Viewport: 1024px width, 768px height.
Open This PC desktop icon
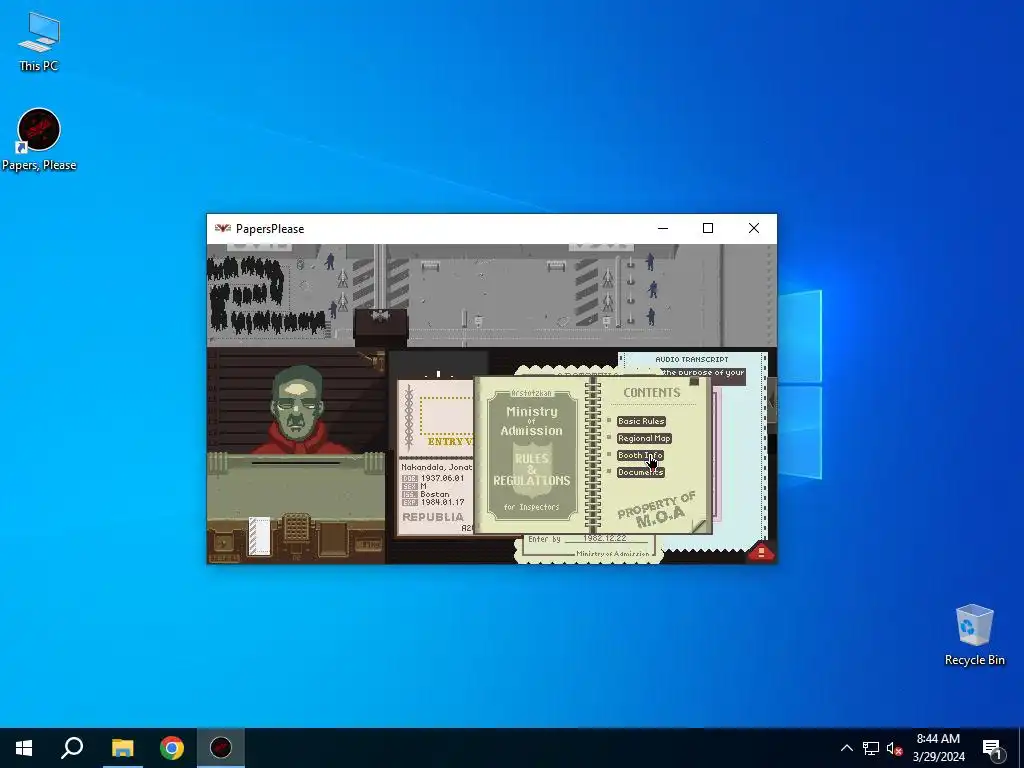point(39,42)
